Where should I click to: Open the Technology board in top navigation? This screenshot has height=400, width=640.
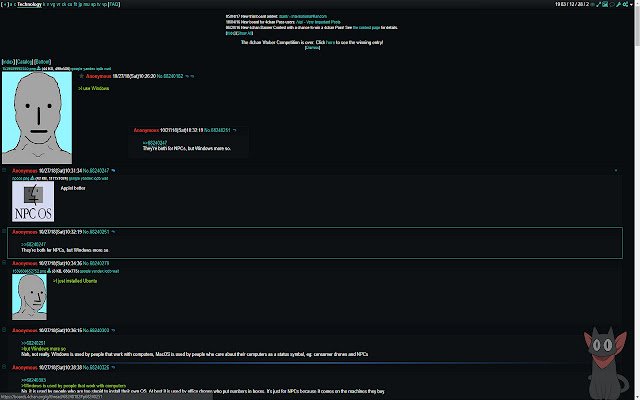pyautogui.click(x=29, y=4)
